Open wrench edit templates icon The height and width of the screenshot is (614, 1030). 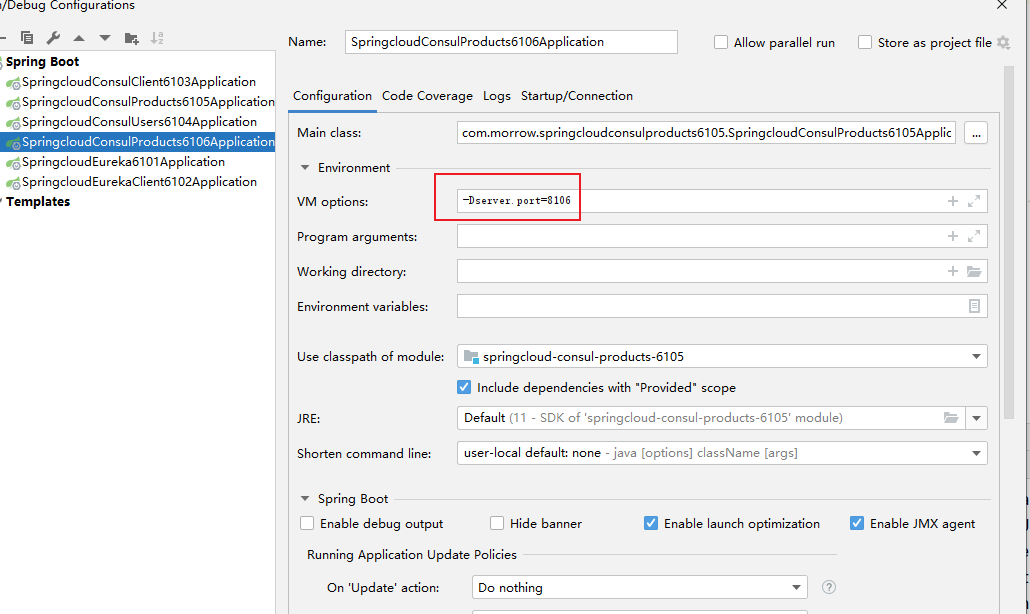53,38
